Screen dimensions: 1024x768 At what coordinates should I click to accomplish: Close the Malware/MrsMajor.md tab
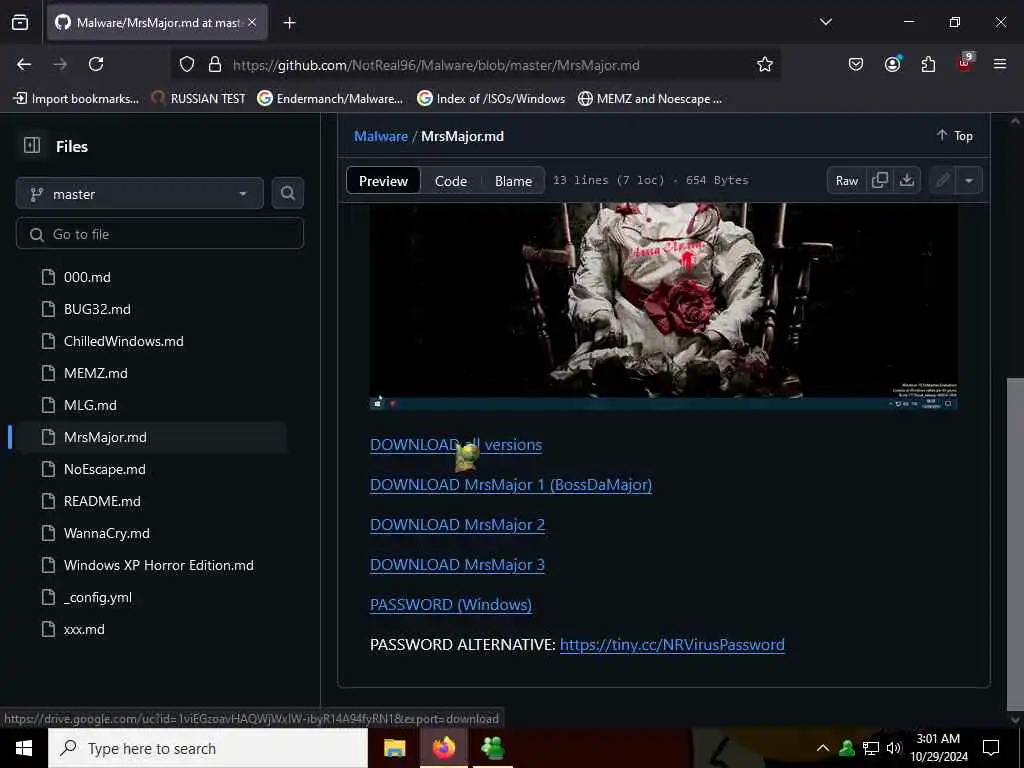(252, 23)
